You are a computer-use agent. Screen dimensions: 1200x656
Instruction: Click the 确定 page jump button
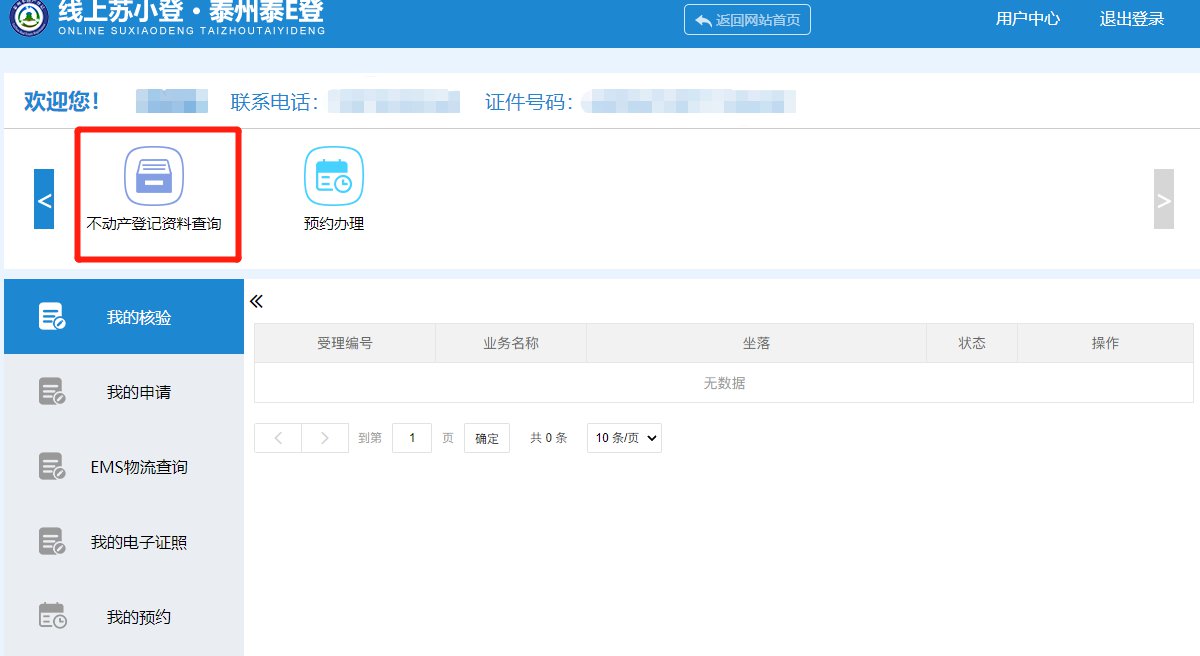487,438
